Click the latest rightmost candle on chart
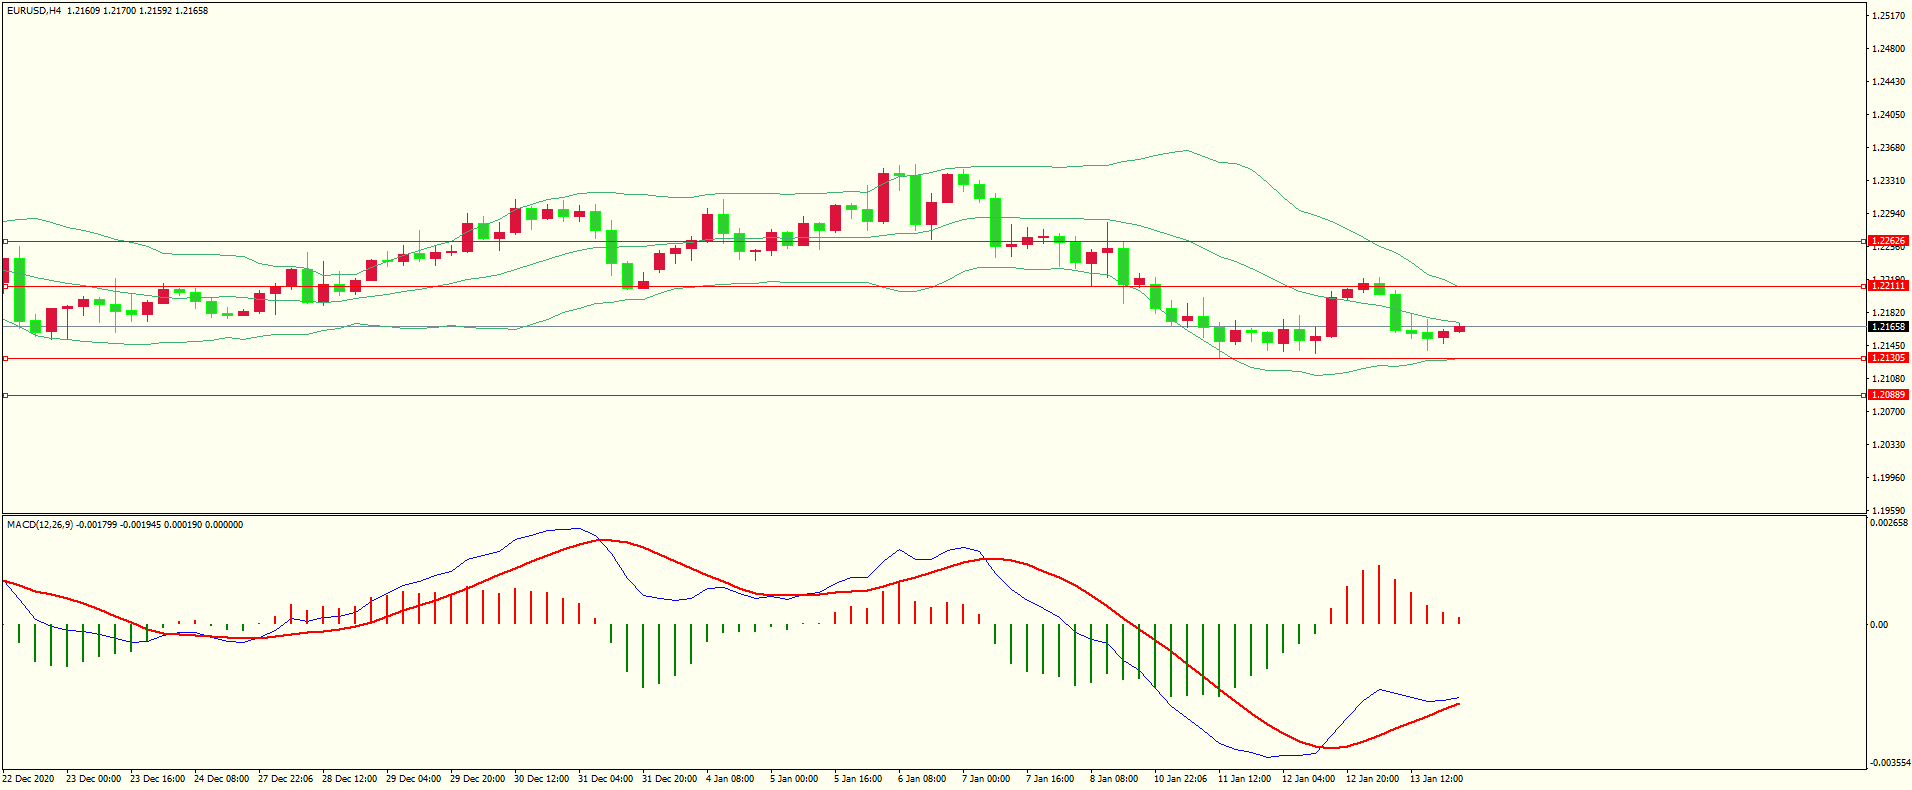This screenshot has height=790, width=1912. 1459,328
